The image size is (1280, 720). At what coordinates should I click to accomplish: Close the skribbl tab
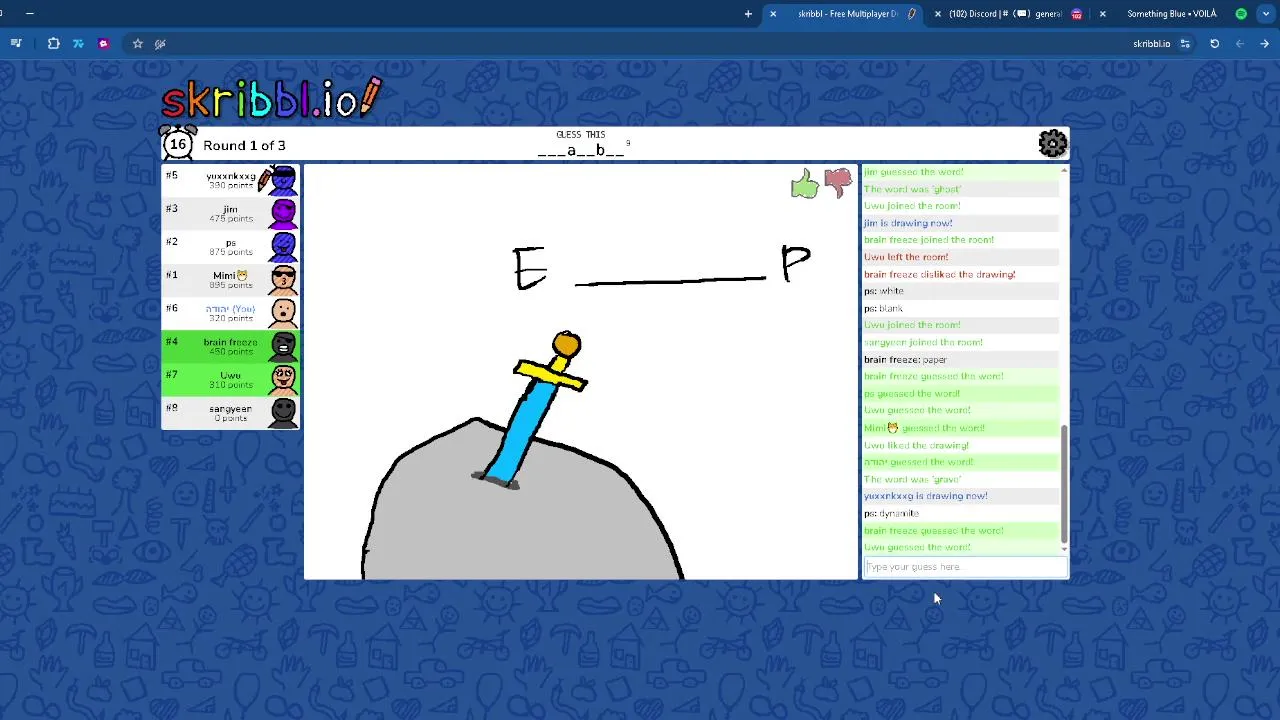click(x=773, y=14)
